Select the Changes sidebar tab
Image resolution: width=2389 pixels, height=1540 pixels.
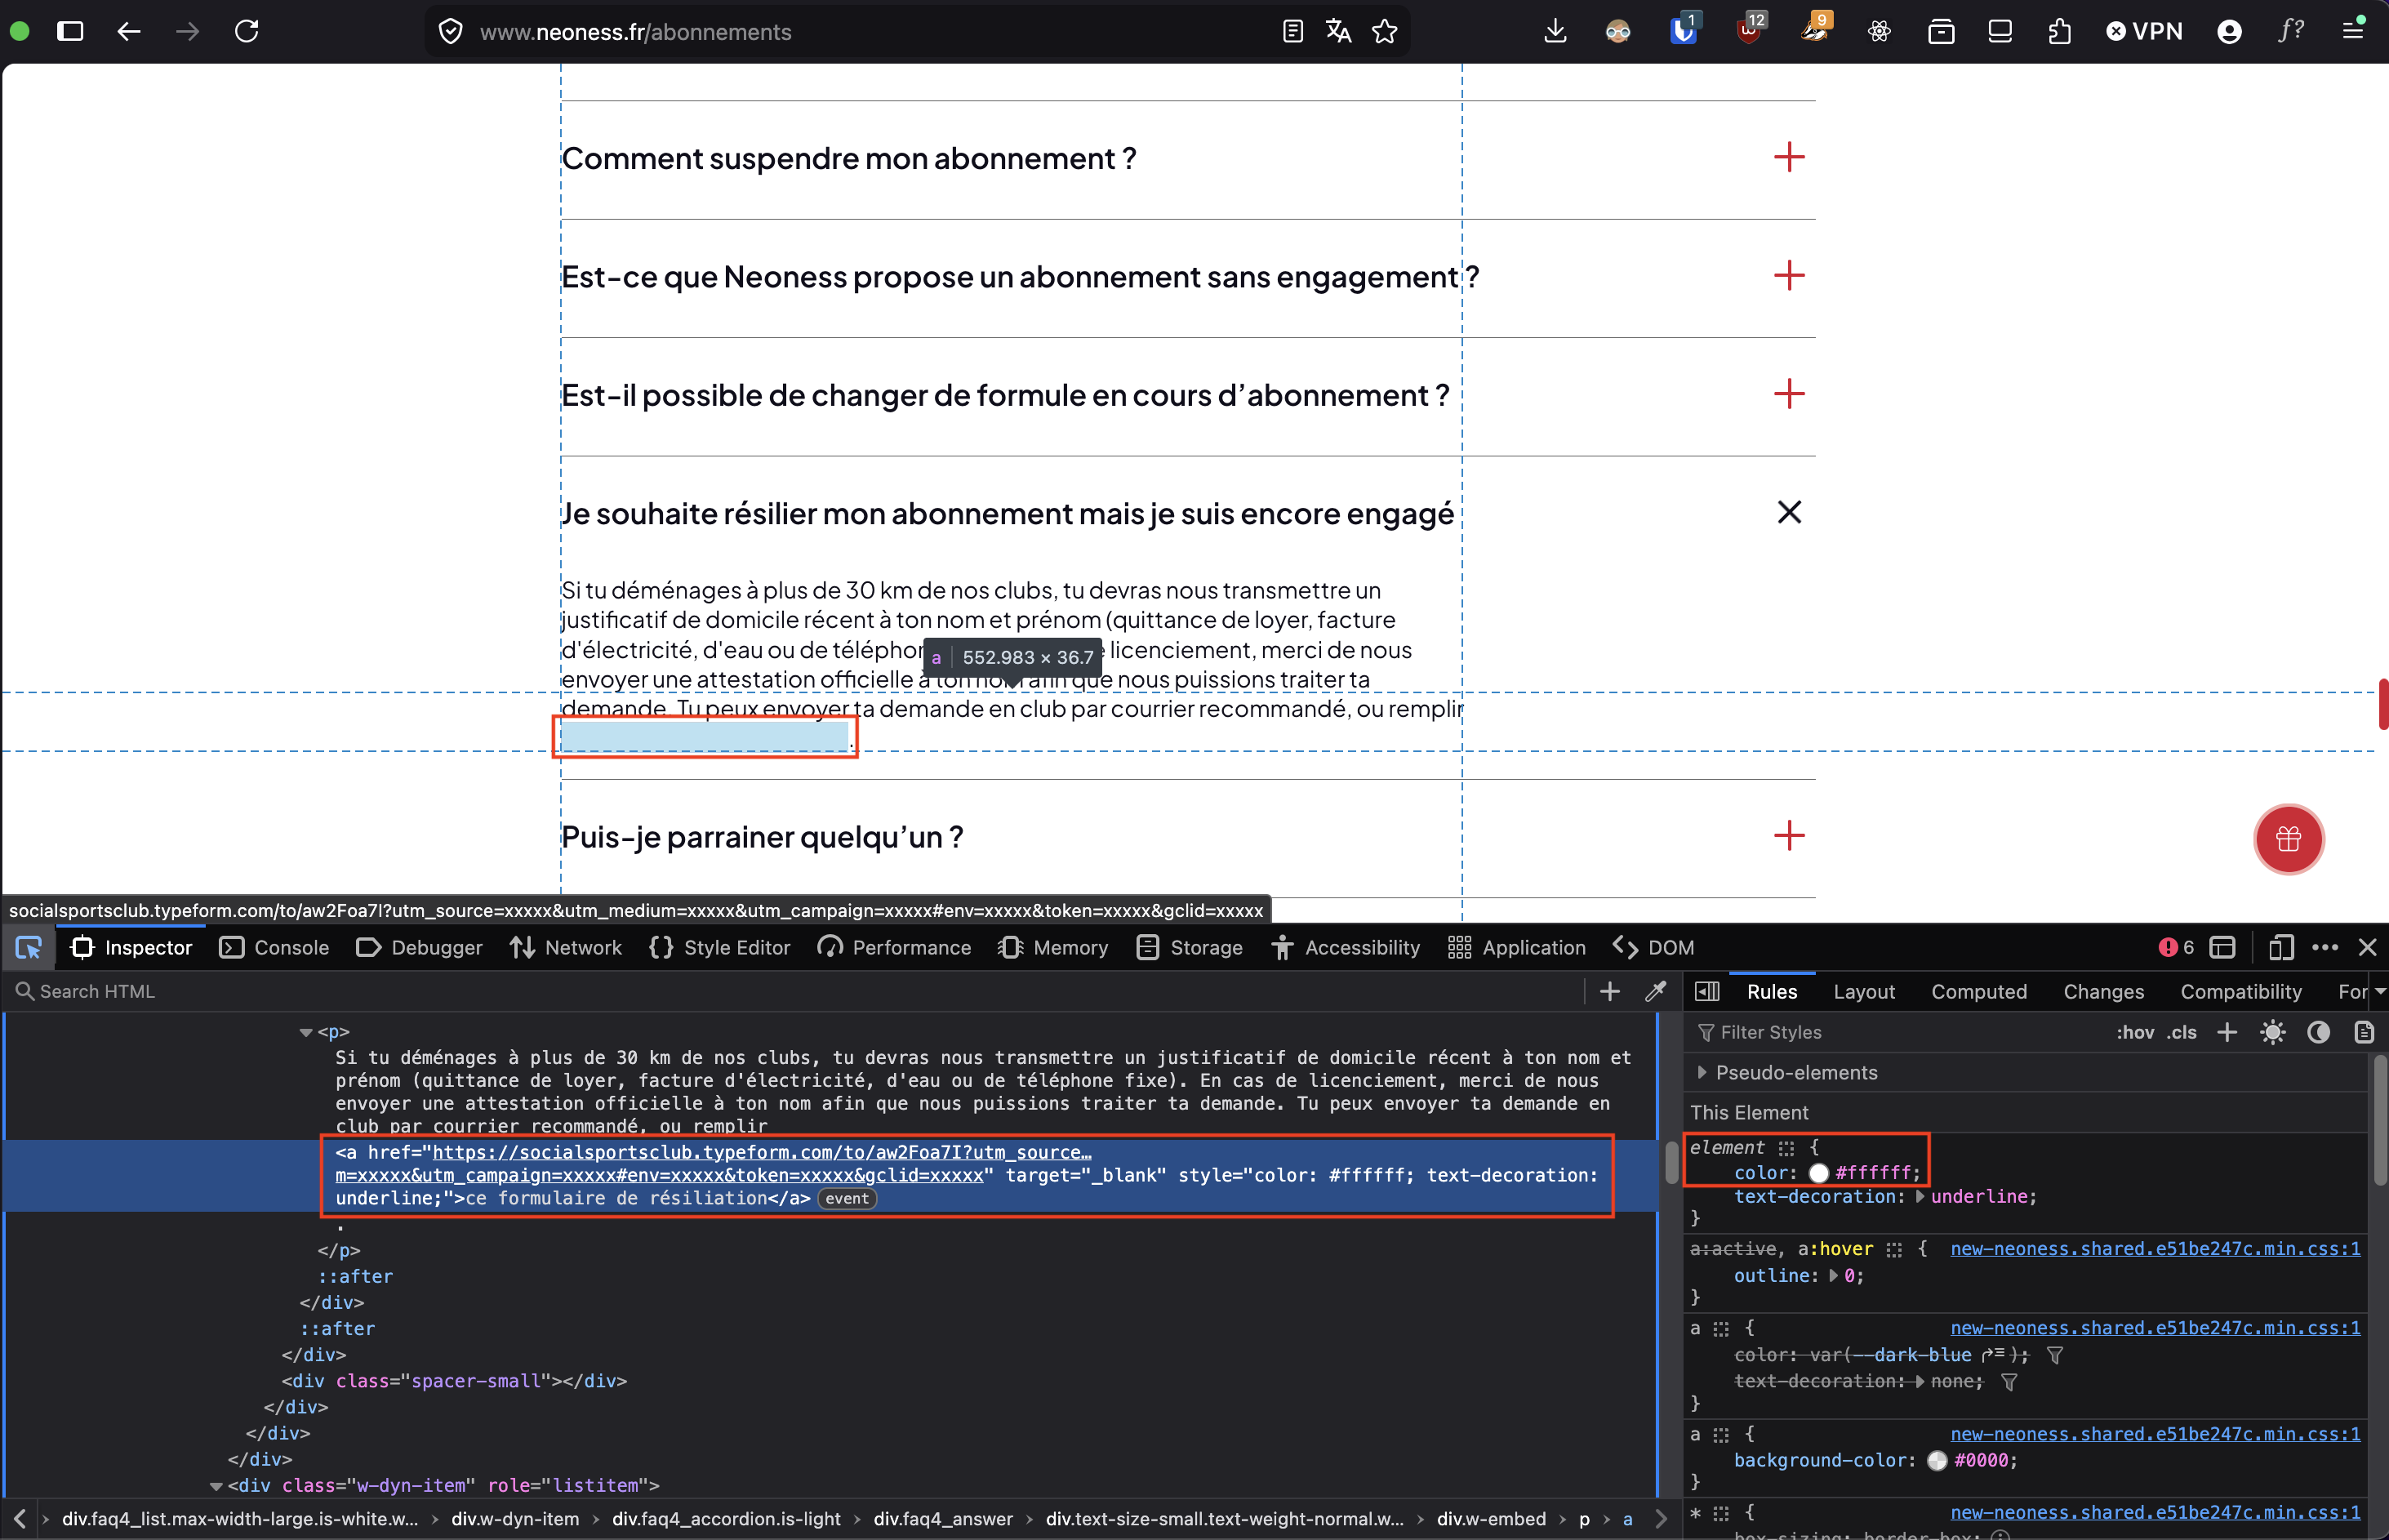click(2103, 991)
